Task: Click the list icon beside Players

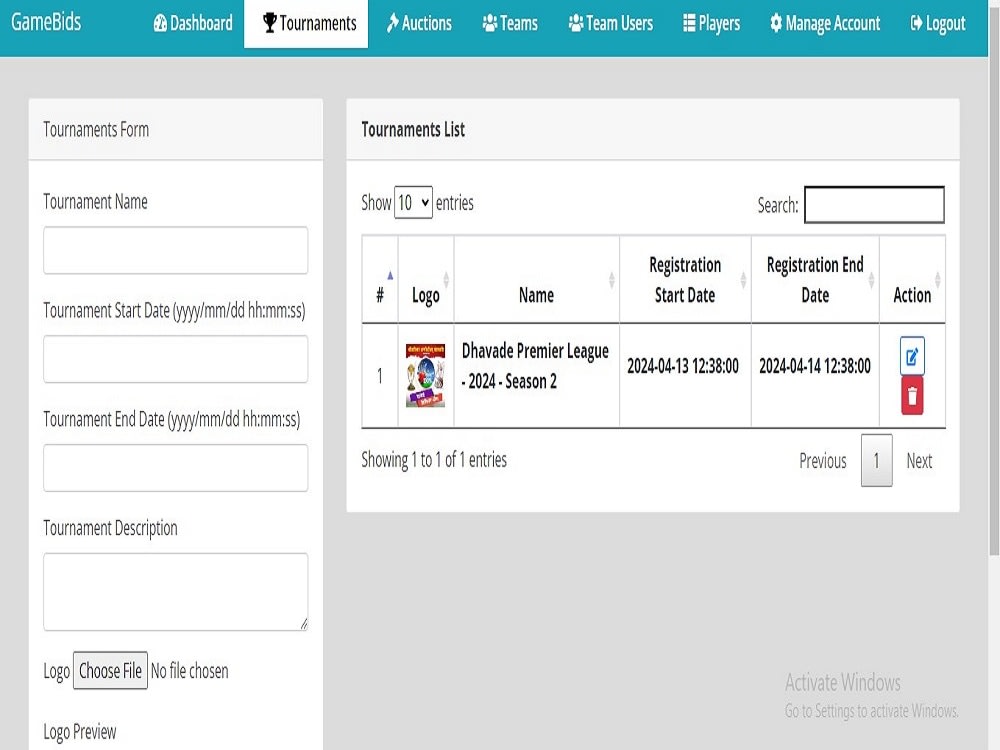Action: [x=689, y=24]
